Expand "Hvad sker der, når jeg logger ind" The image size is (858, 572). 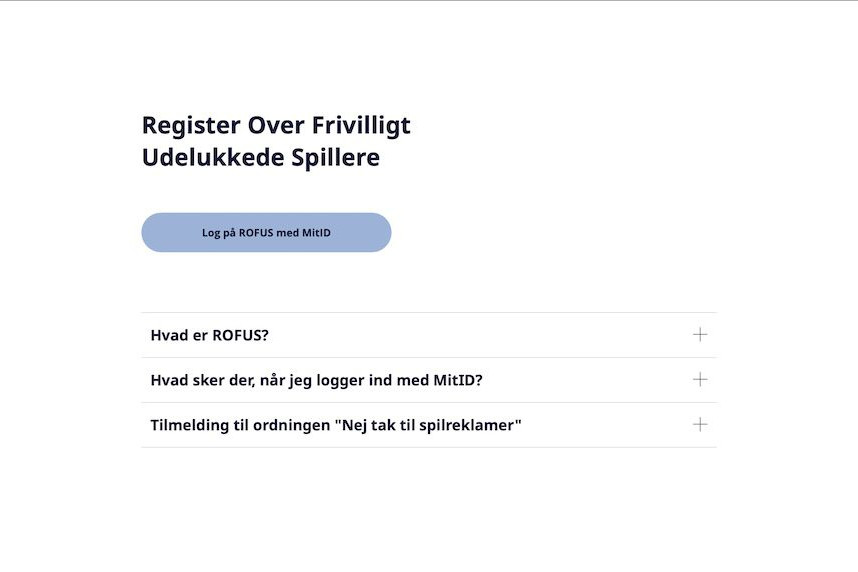428,380
